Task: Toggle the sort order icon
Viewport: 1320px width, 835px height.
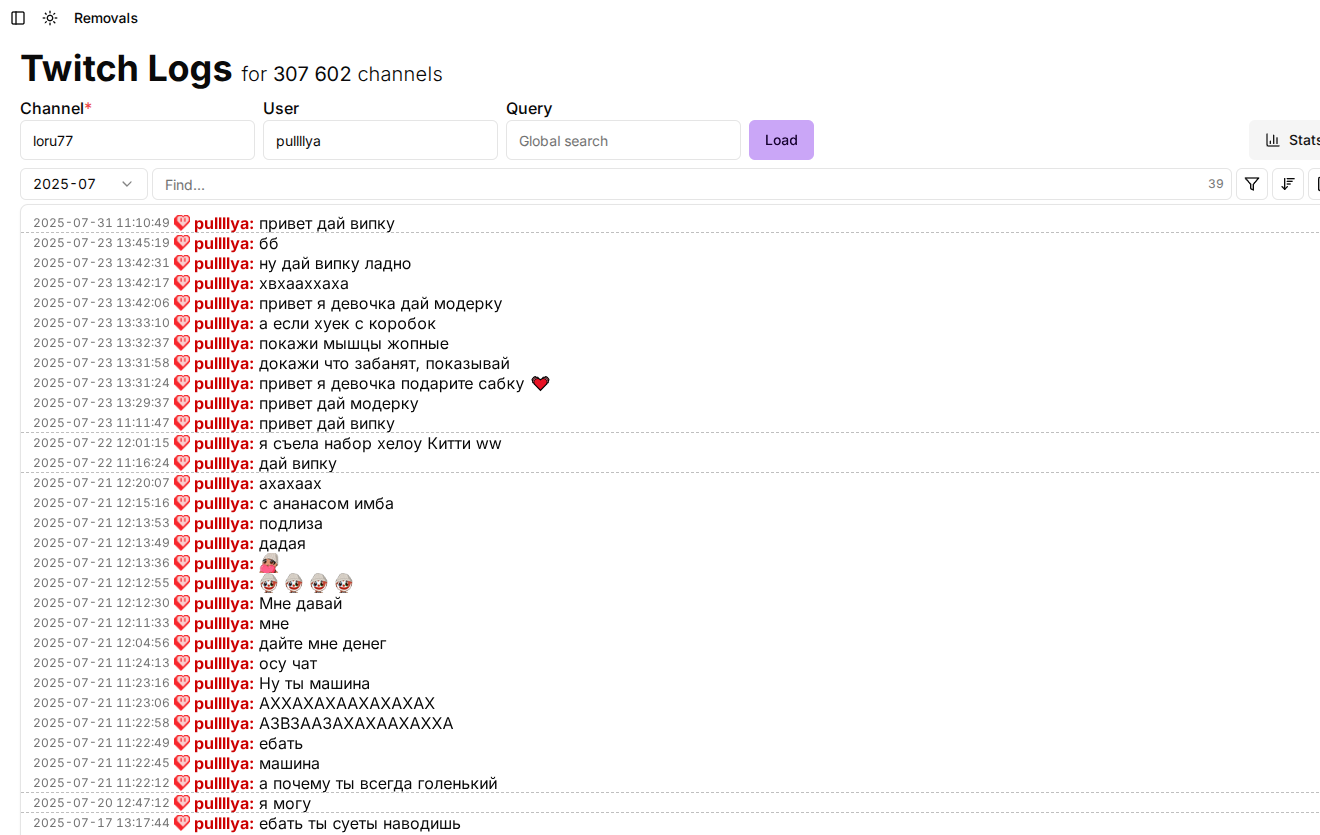Action: pos(1288,184)
